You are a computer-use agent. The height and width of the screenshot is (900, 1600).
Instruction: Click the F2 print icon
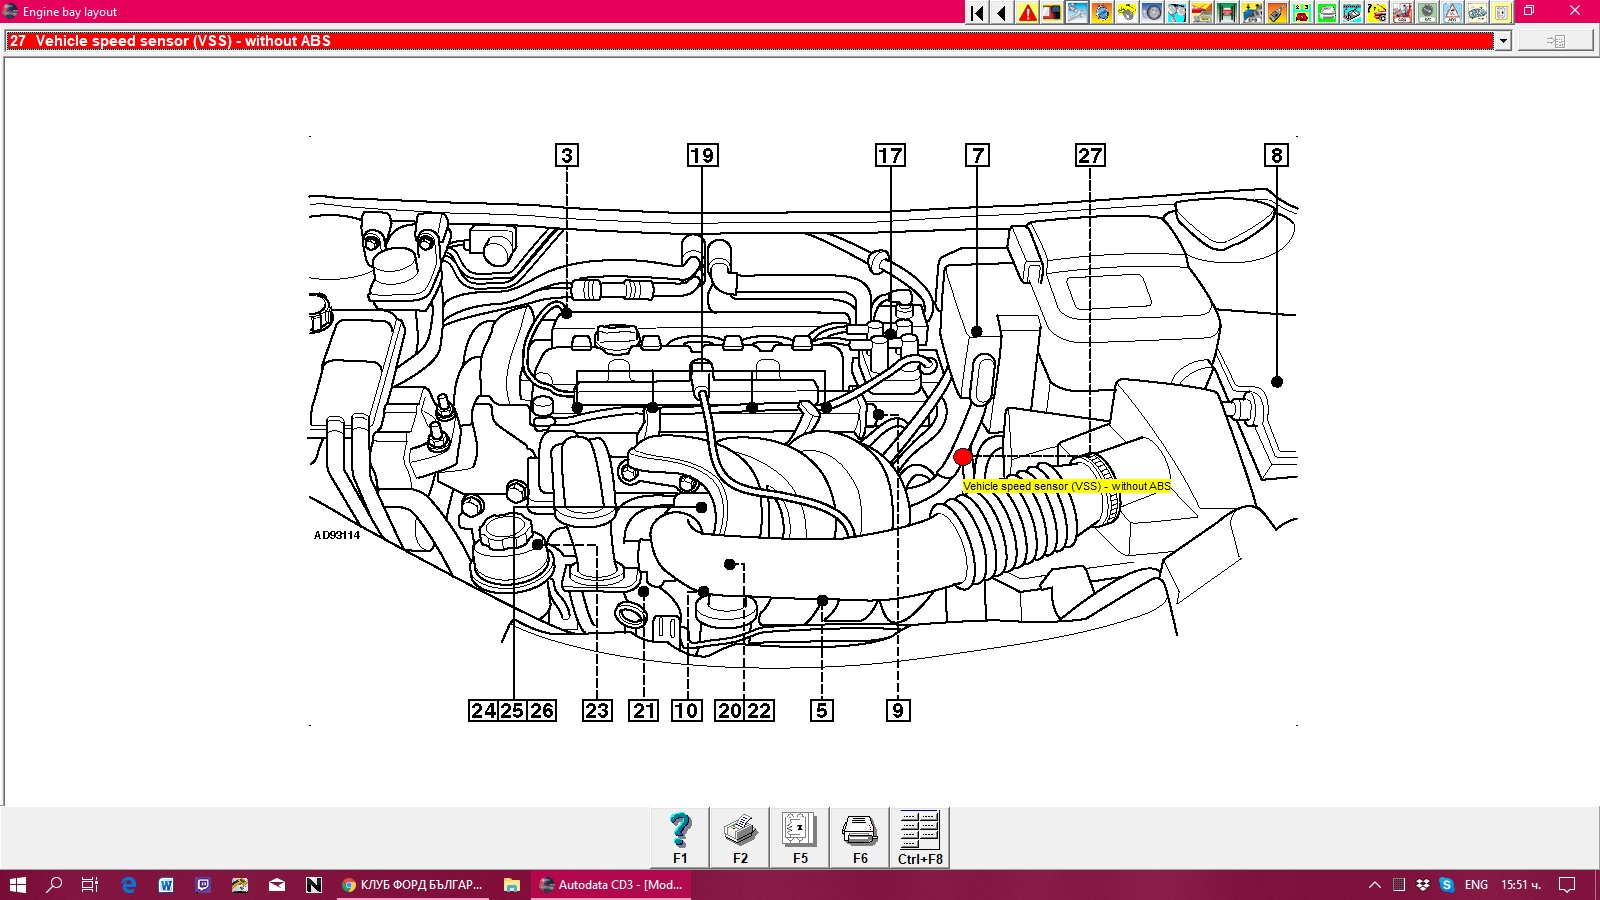tap(740, 837)
